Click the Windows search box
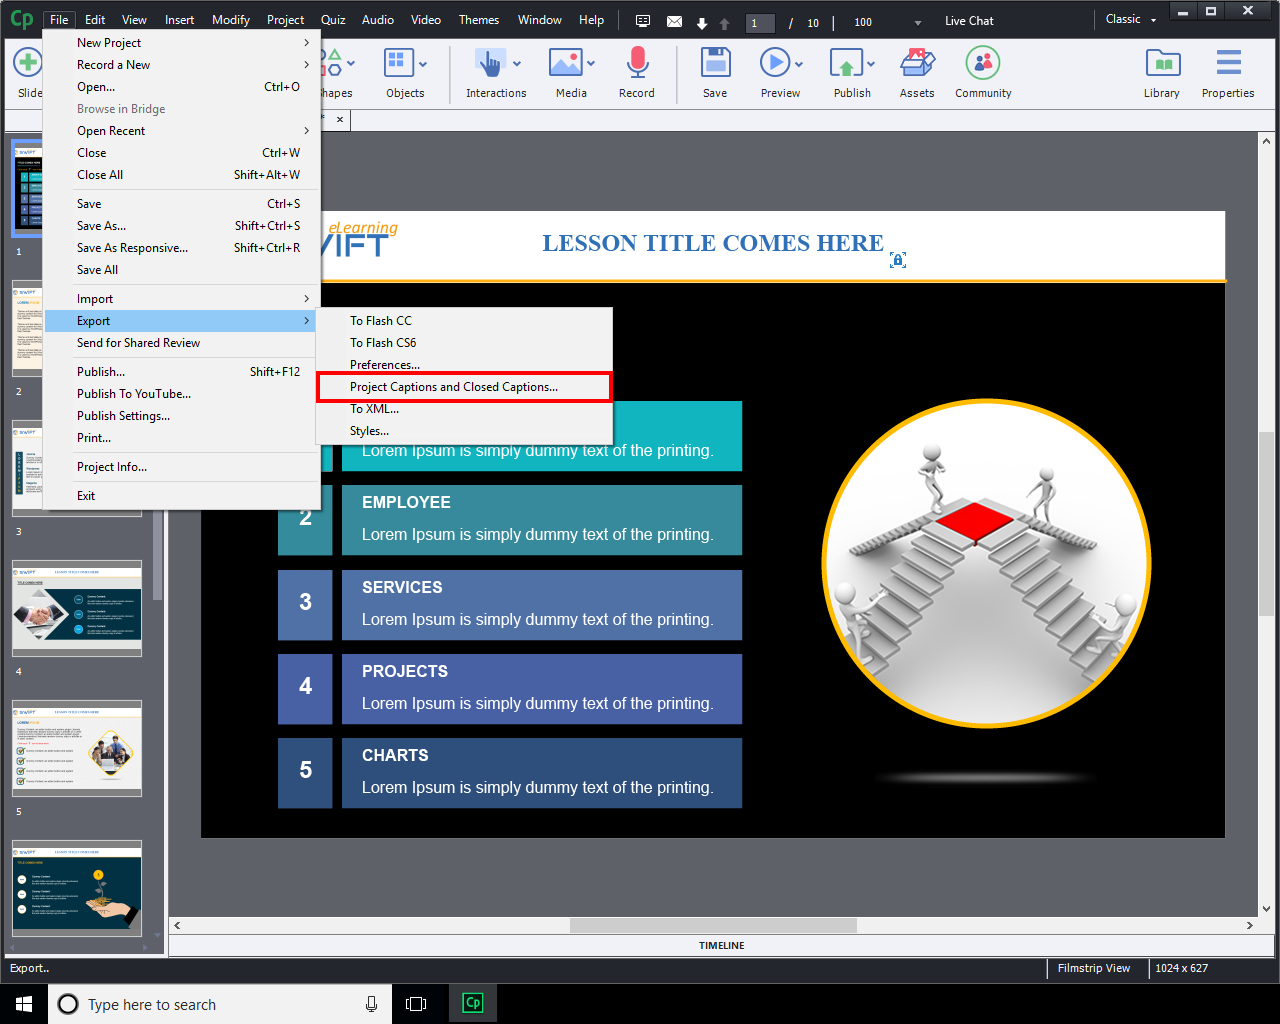 pyautogui.click(x=220, y=1004)
